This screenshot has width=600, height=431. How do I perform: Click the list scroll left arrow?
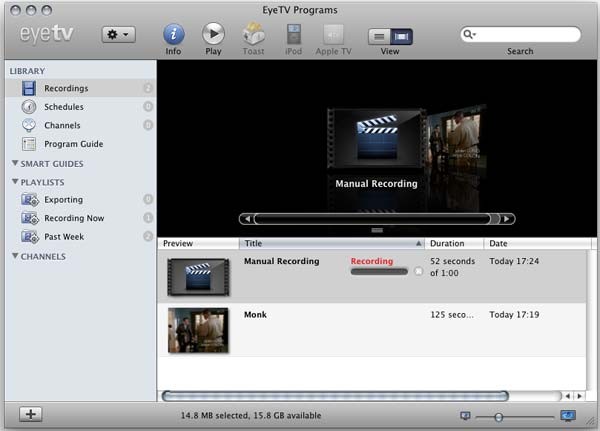(568, 396)
